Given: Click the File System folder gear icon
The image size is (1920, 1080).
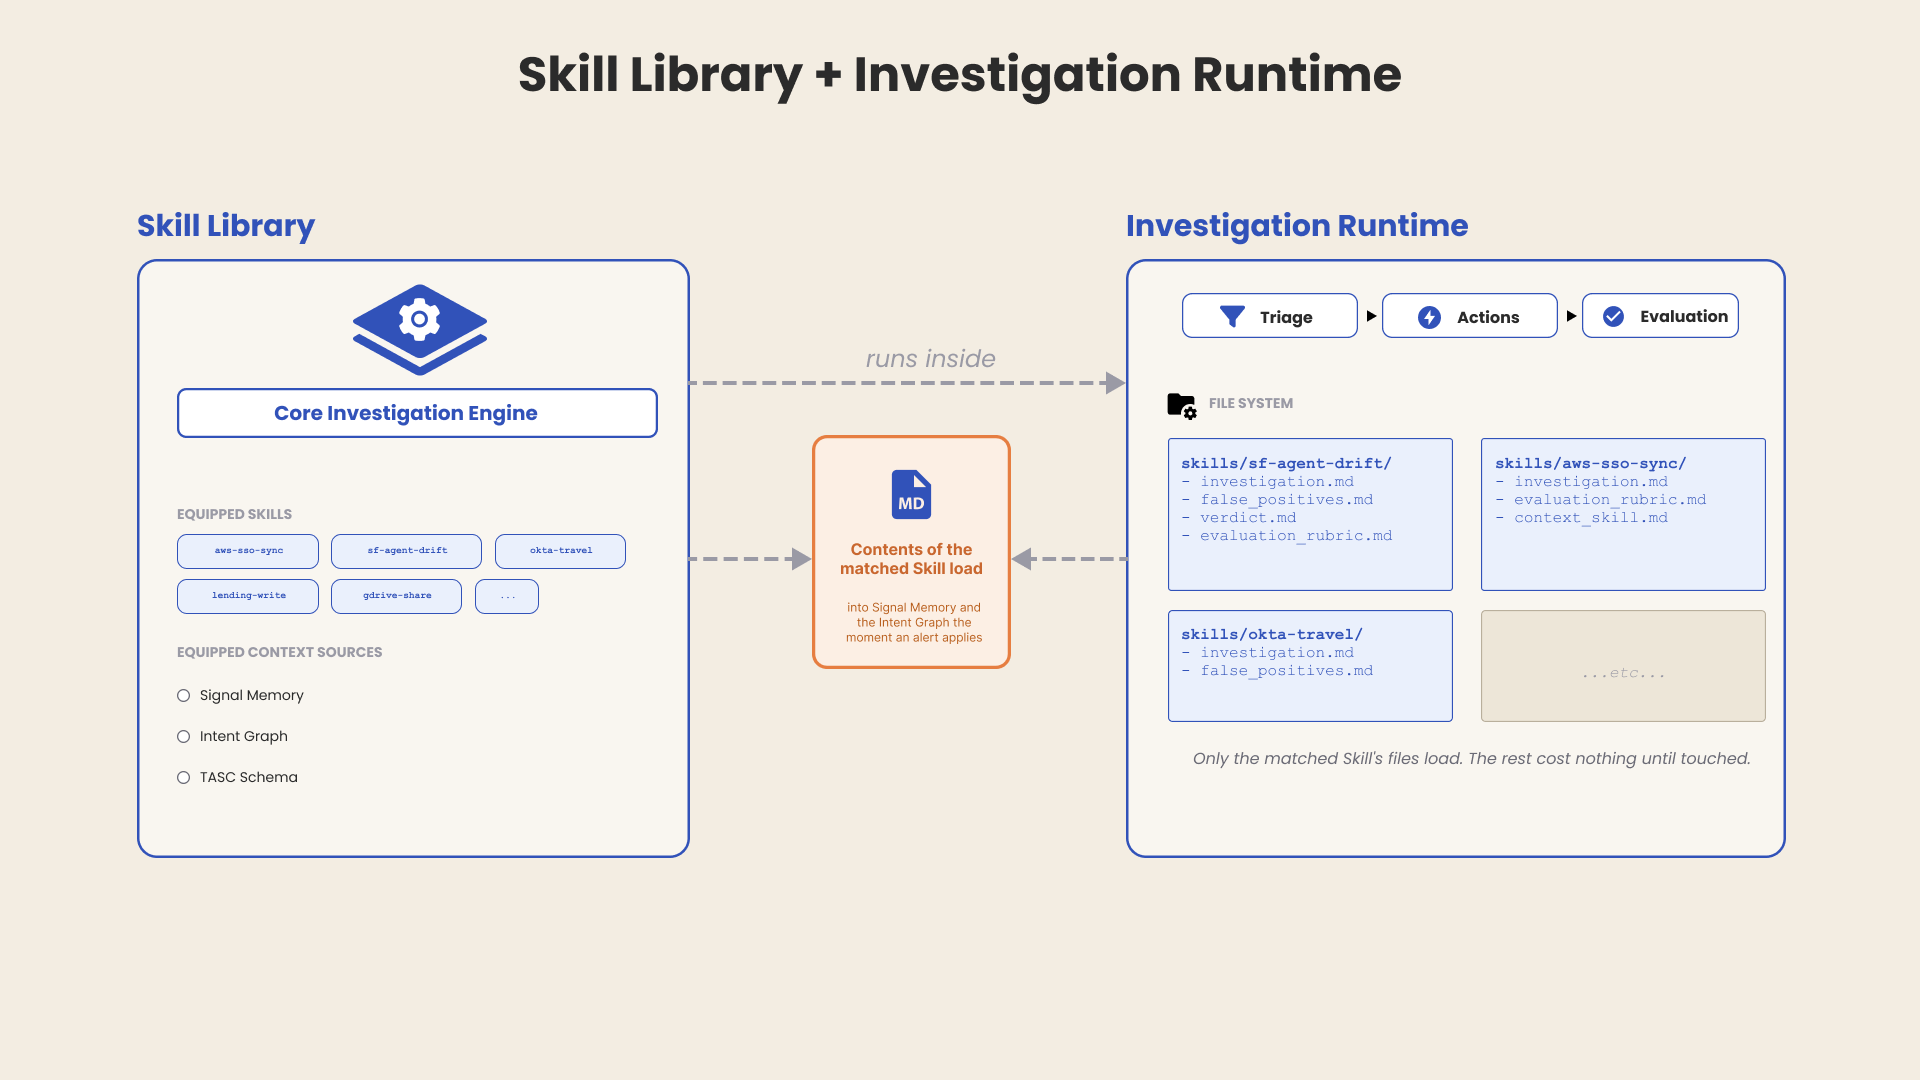Looking at the screenshot, I should click(x=1182, y=405).
